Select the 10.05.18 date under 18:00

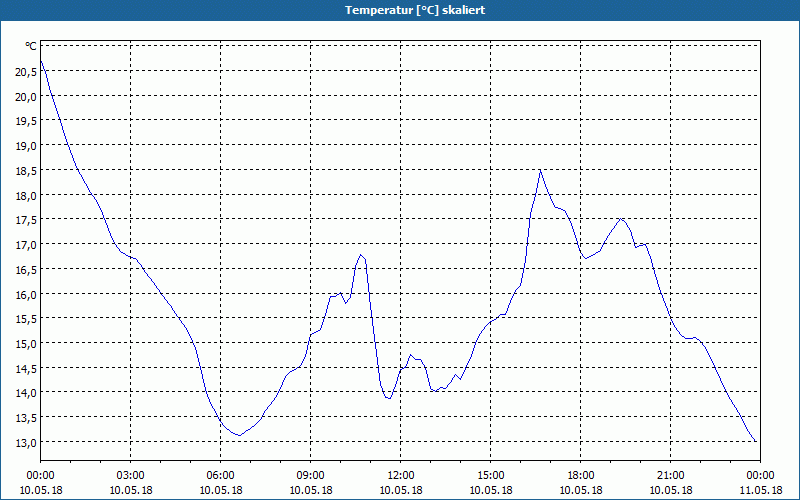pos(581,491)
